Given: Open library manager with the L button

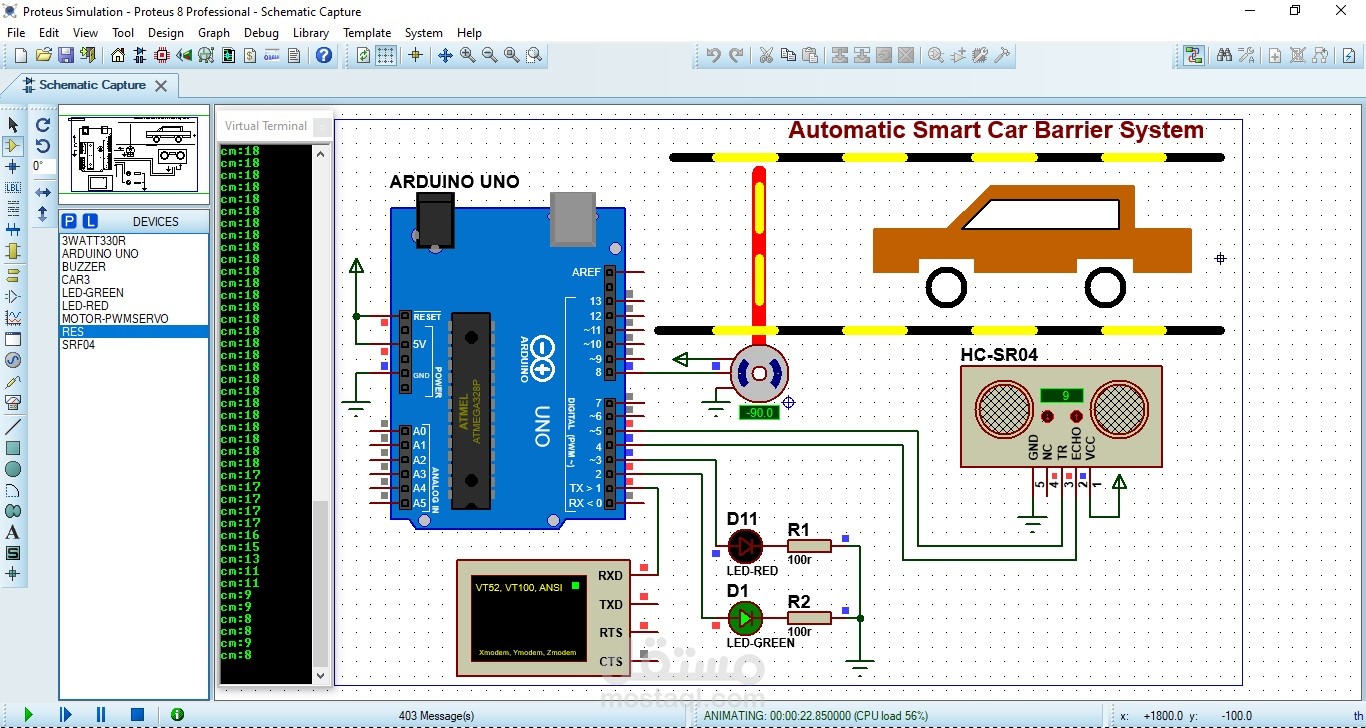Looking at the screenshot, I should pyautogui.click(x=90, y=221).
